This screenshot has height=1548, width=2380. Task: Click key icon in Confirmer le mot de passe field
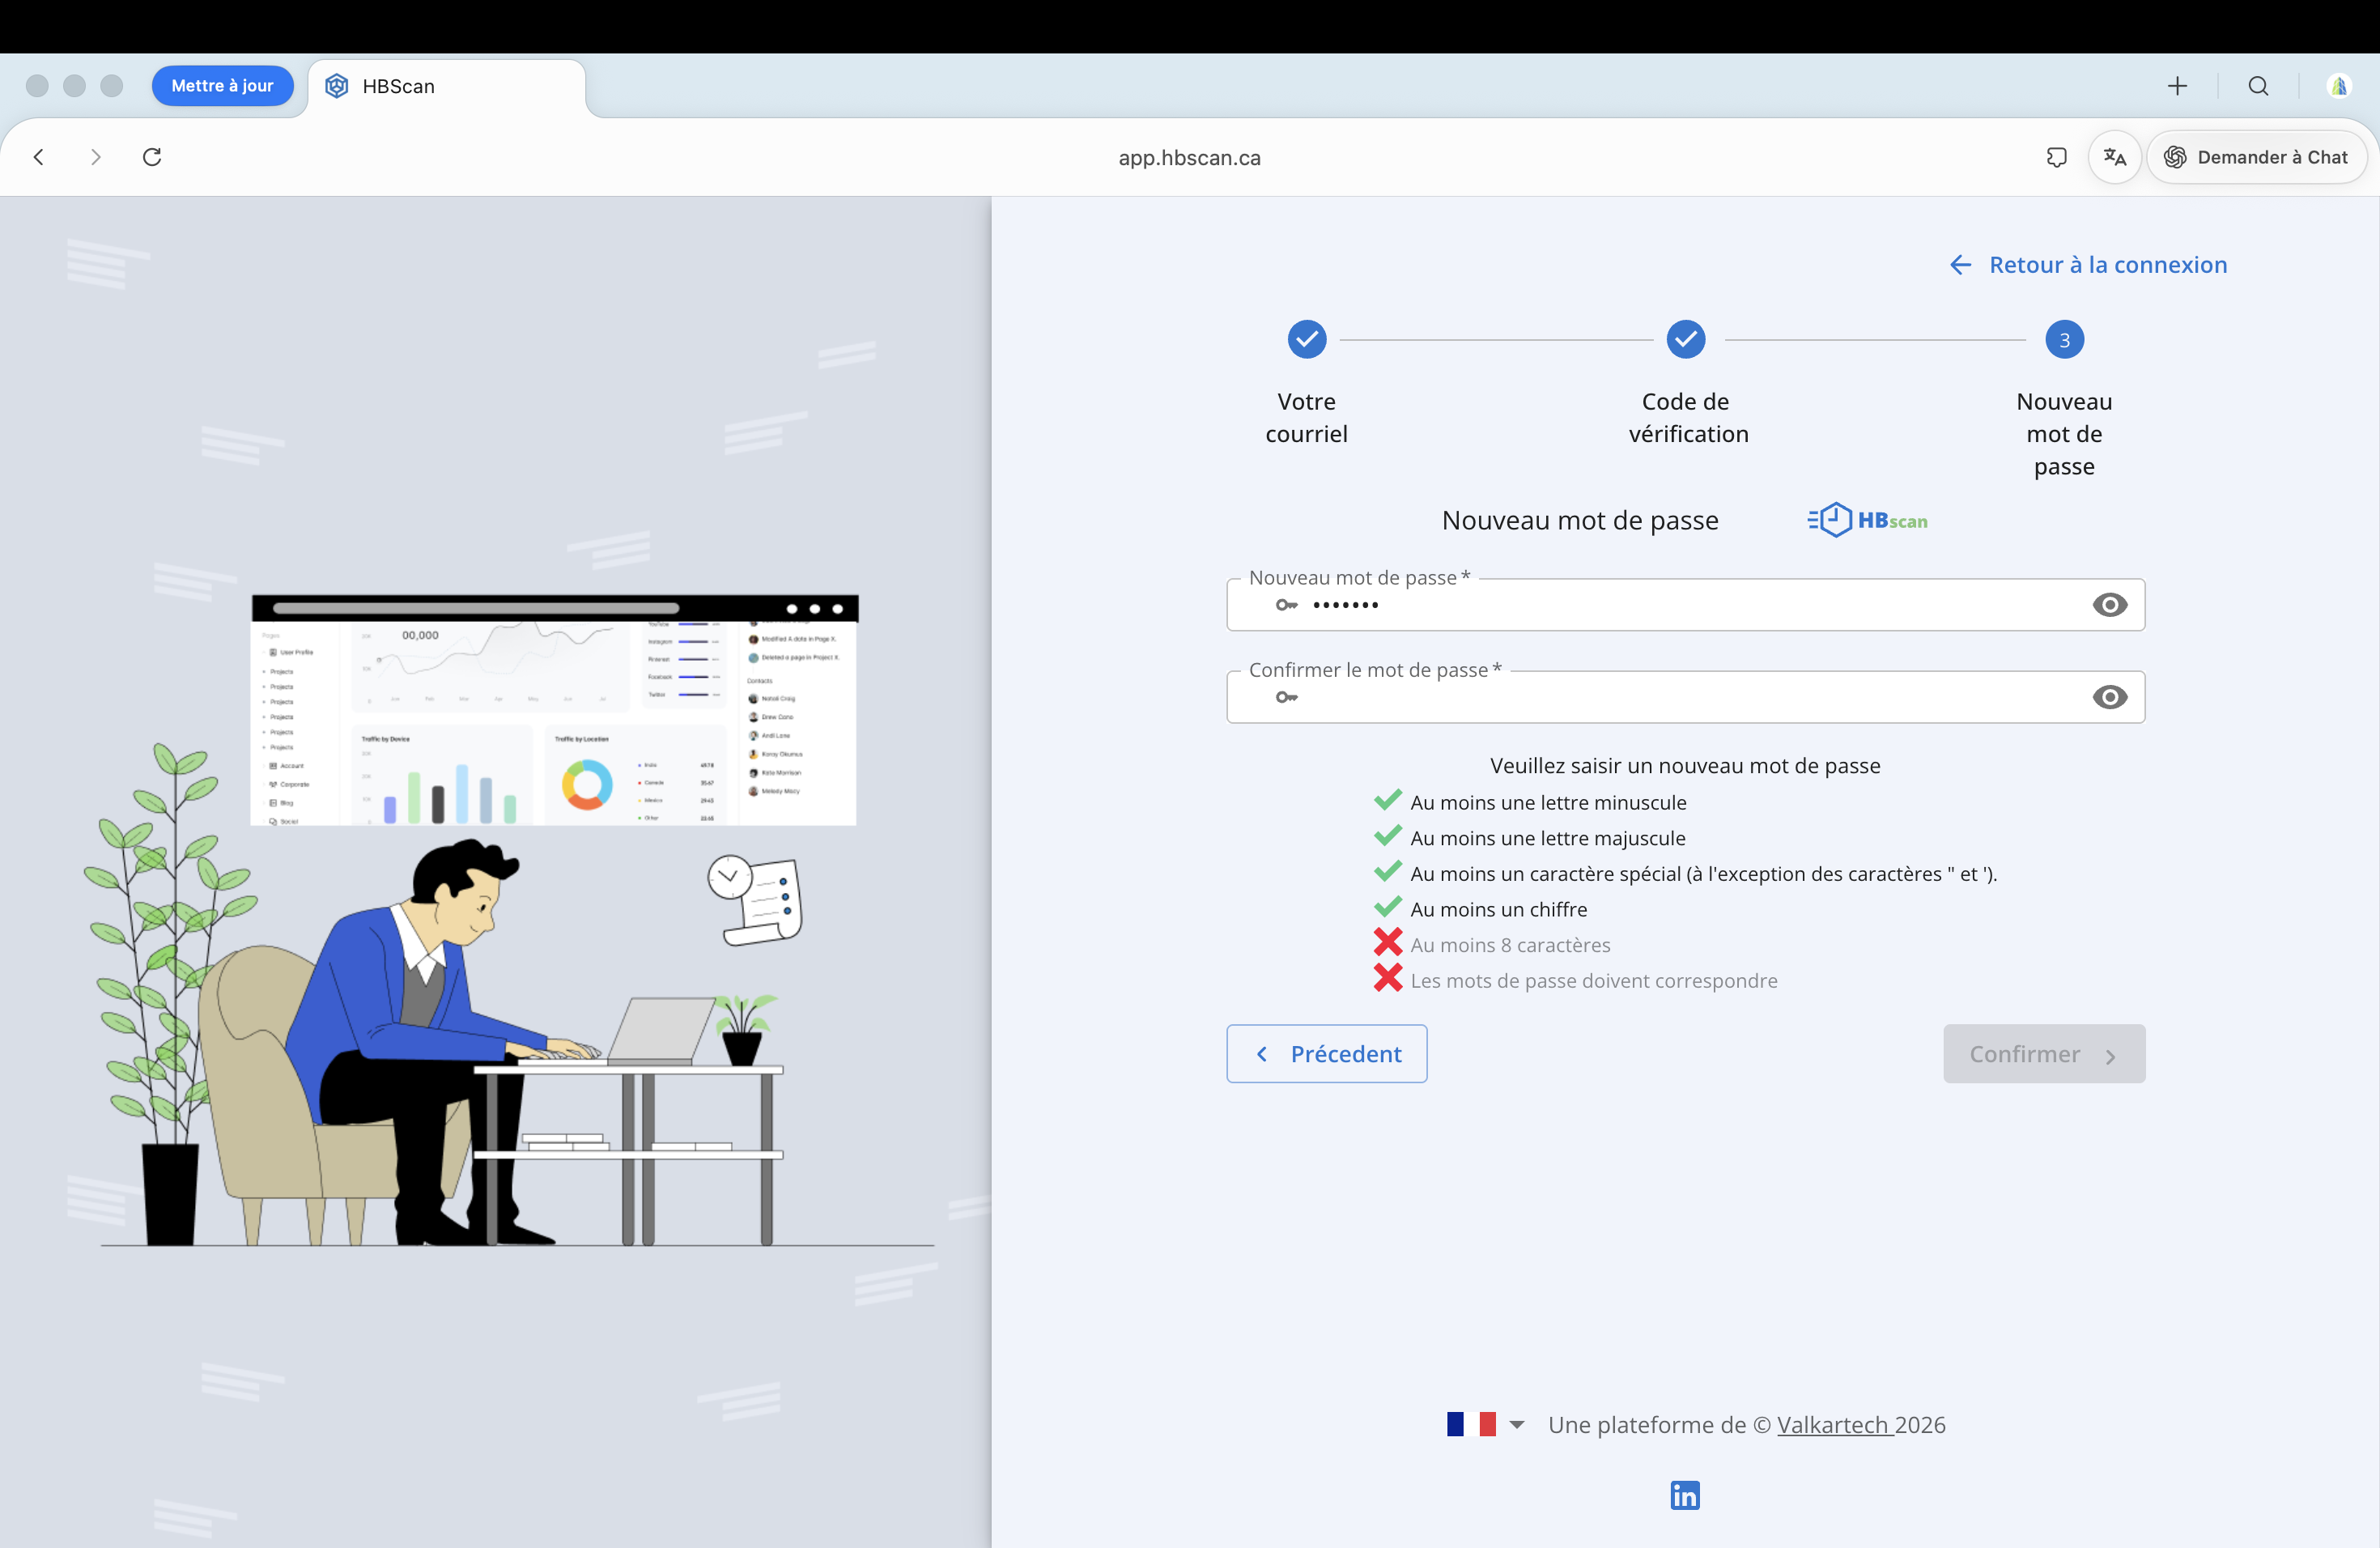pyautogui.click(x=1286, y=697)
